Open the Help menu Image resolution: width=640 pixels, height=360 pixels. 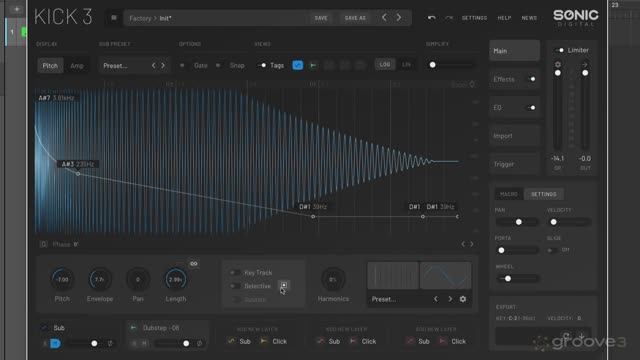coord(504,18)
